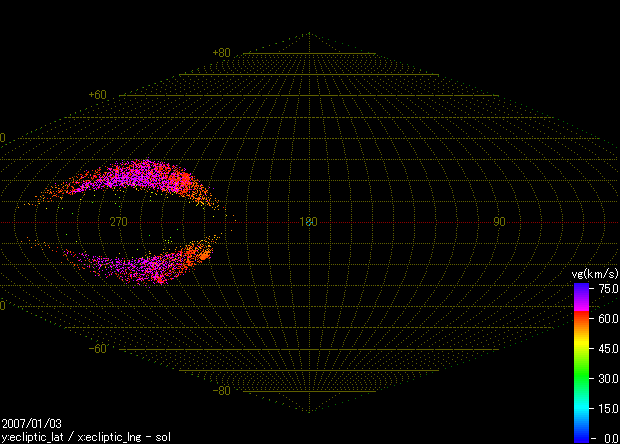Select the 60.0 color scale label
The width and height of the screenshot is (620, 444).
pyautogui.click(x=606, y=318)
